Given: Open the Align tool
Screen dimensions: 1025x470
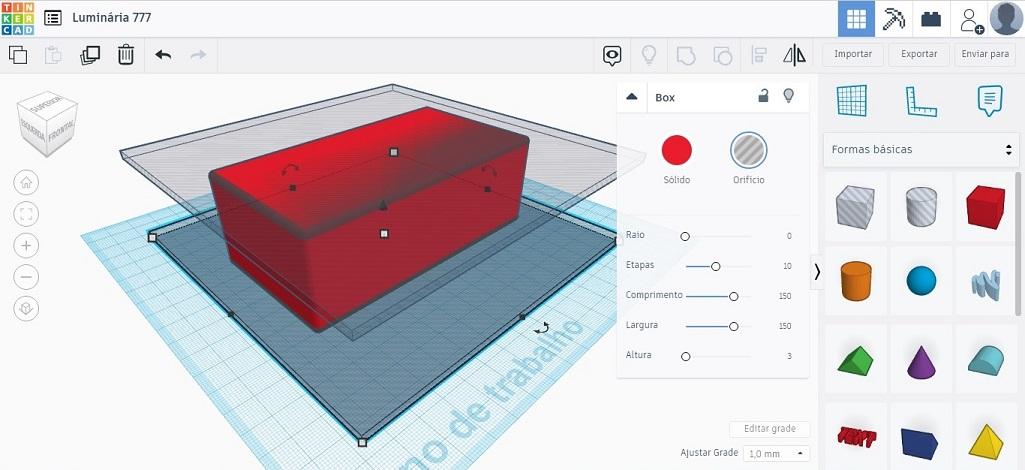Looking at the screenshot, I should 759,55.
